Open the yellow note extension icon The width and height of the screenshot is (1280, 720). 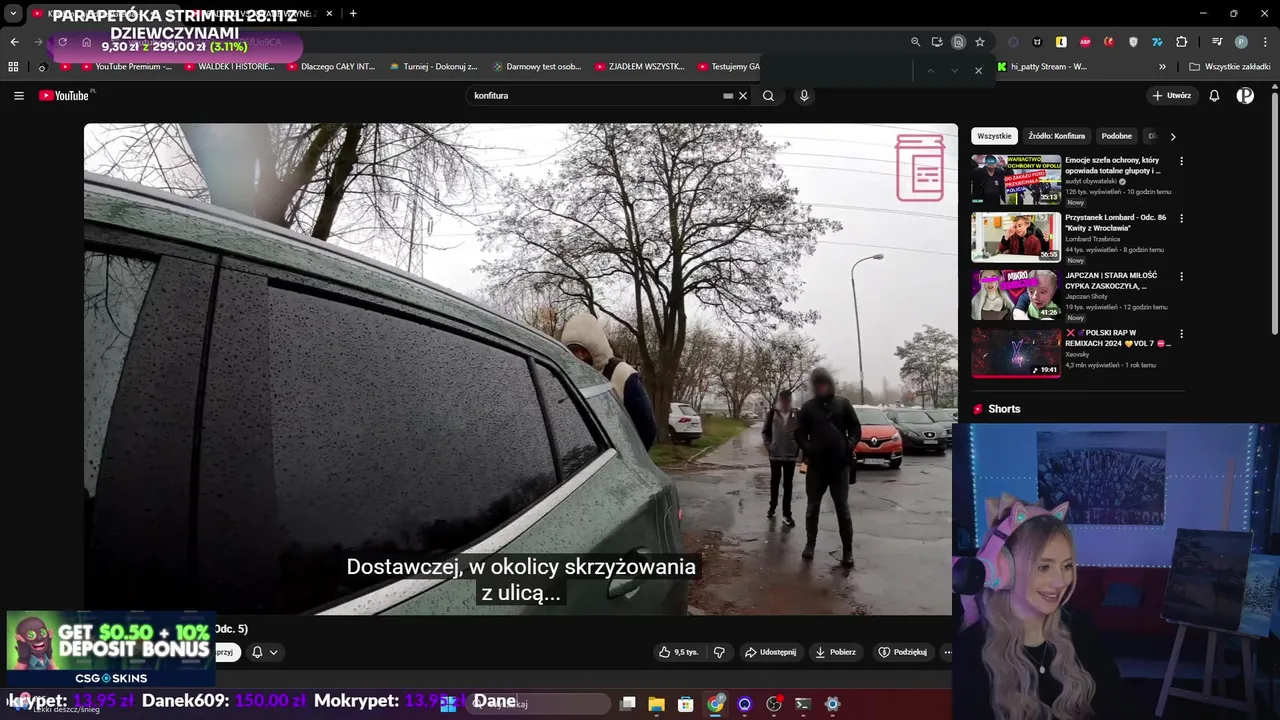click(1061, 42)
